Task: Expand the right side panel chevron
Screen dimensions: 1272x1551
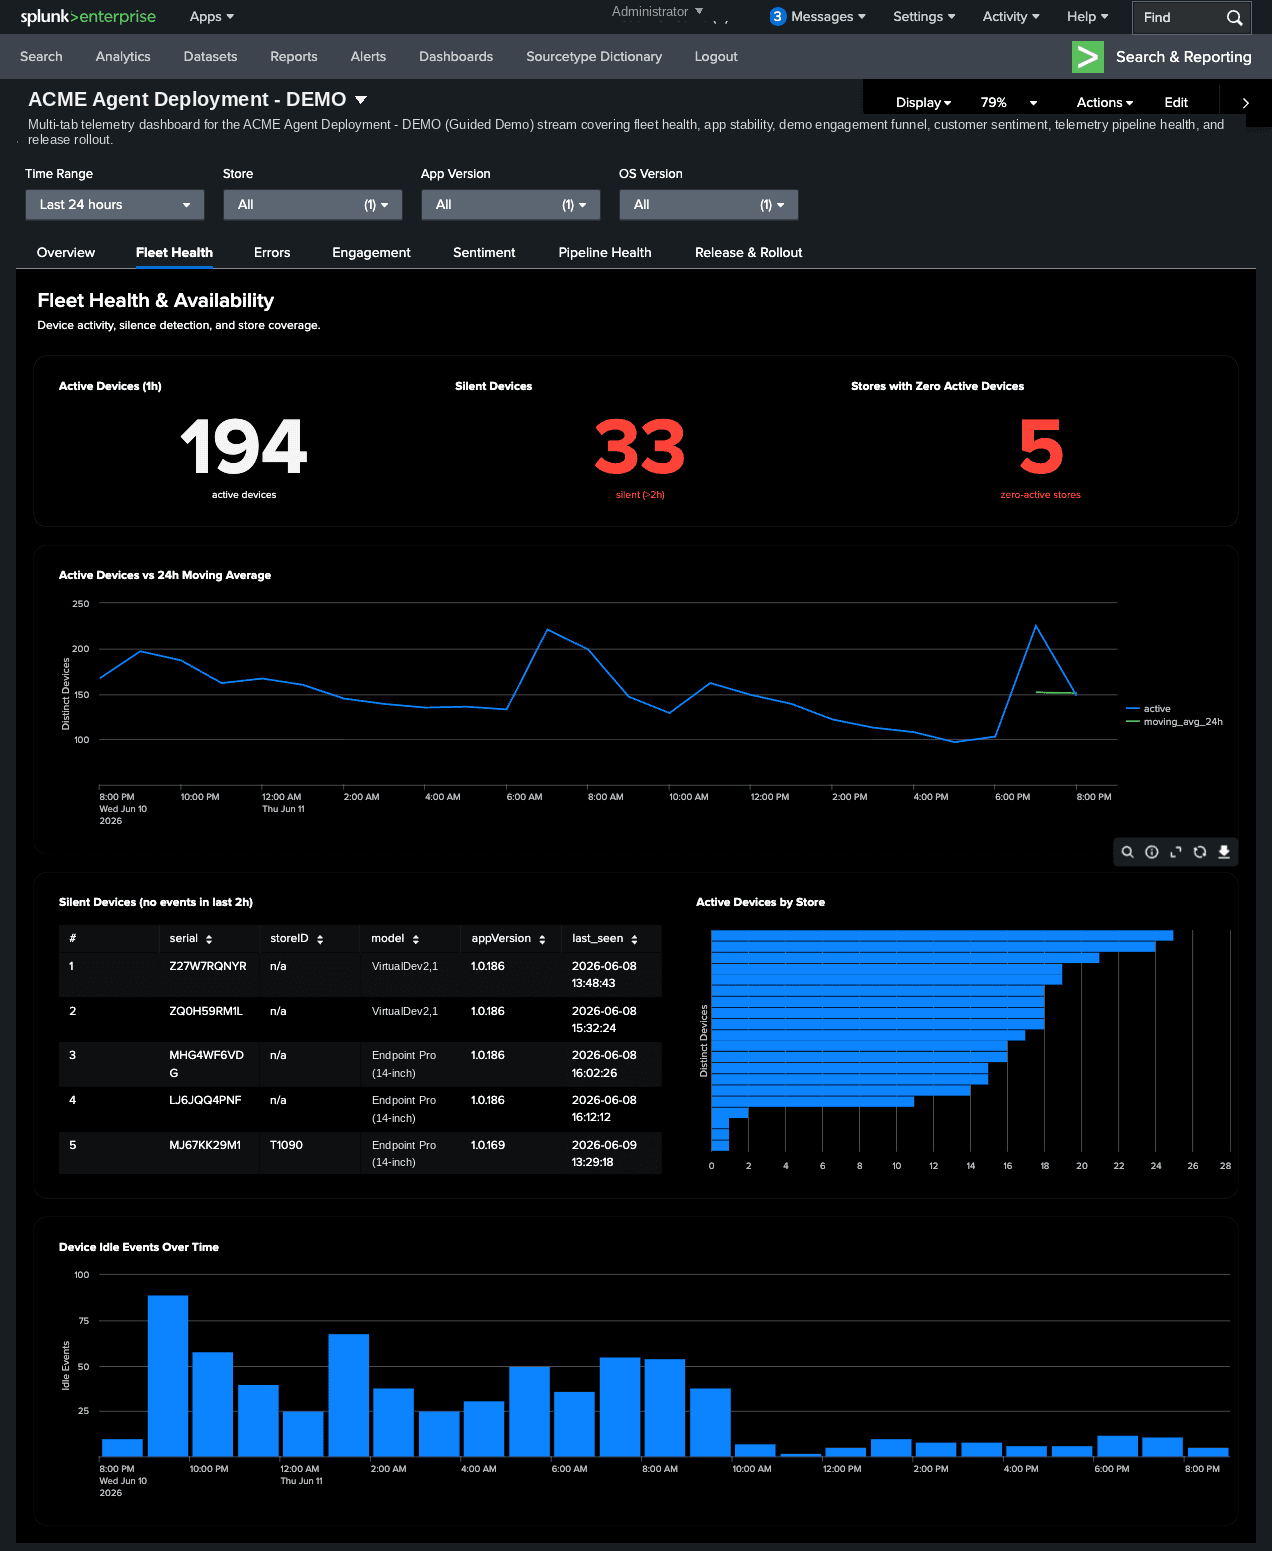Action: (1245, 103)
